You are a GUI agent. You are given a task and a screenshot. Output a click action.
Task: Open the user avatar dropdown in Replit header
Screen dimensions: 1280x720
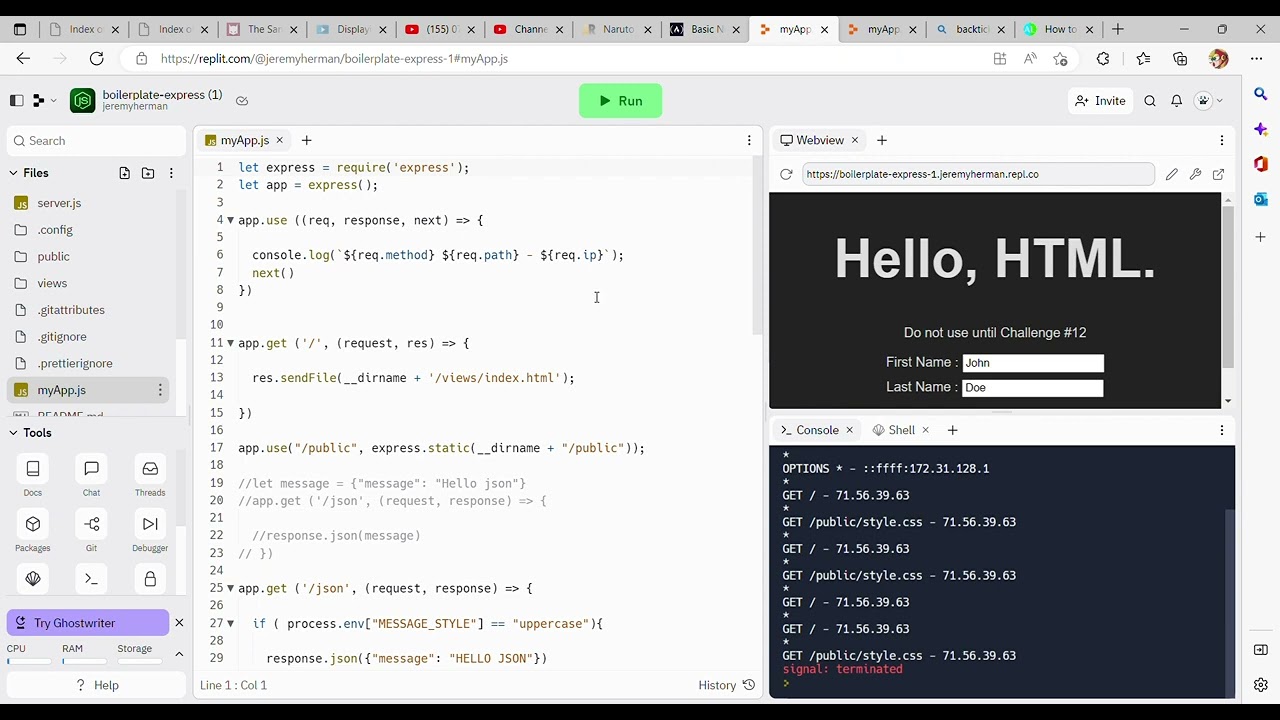(x=1210, y=101)
